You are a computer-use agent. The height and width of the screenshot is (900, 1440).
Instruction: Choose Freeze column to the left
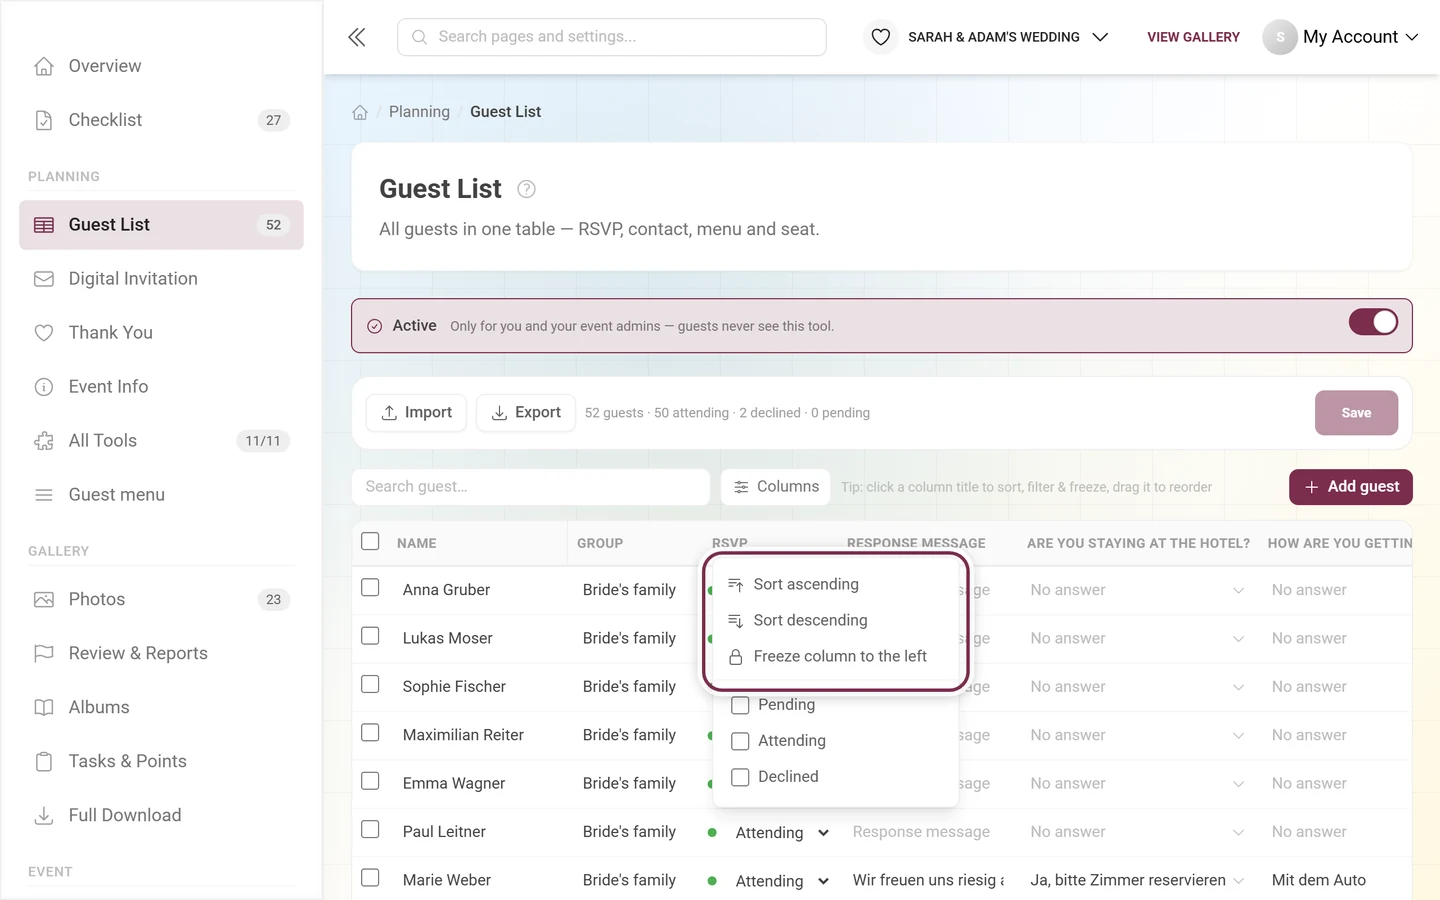tap(836, 657)
